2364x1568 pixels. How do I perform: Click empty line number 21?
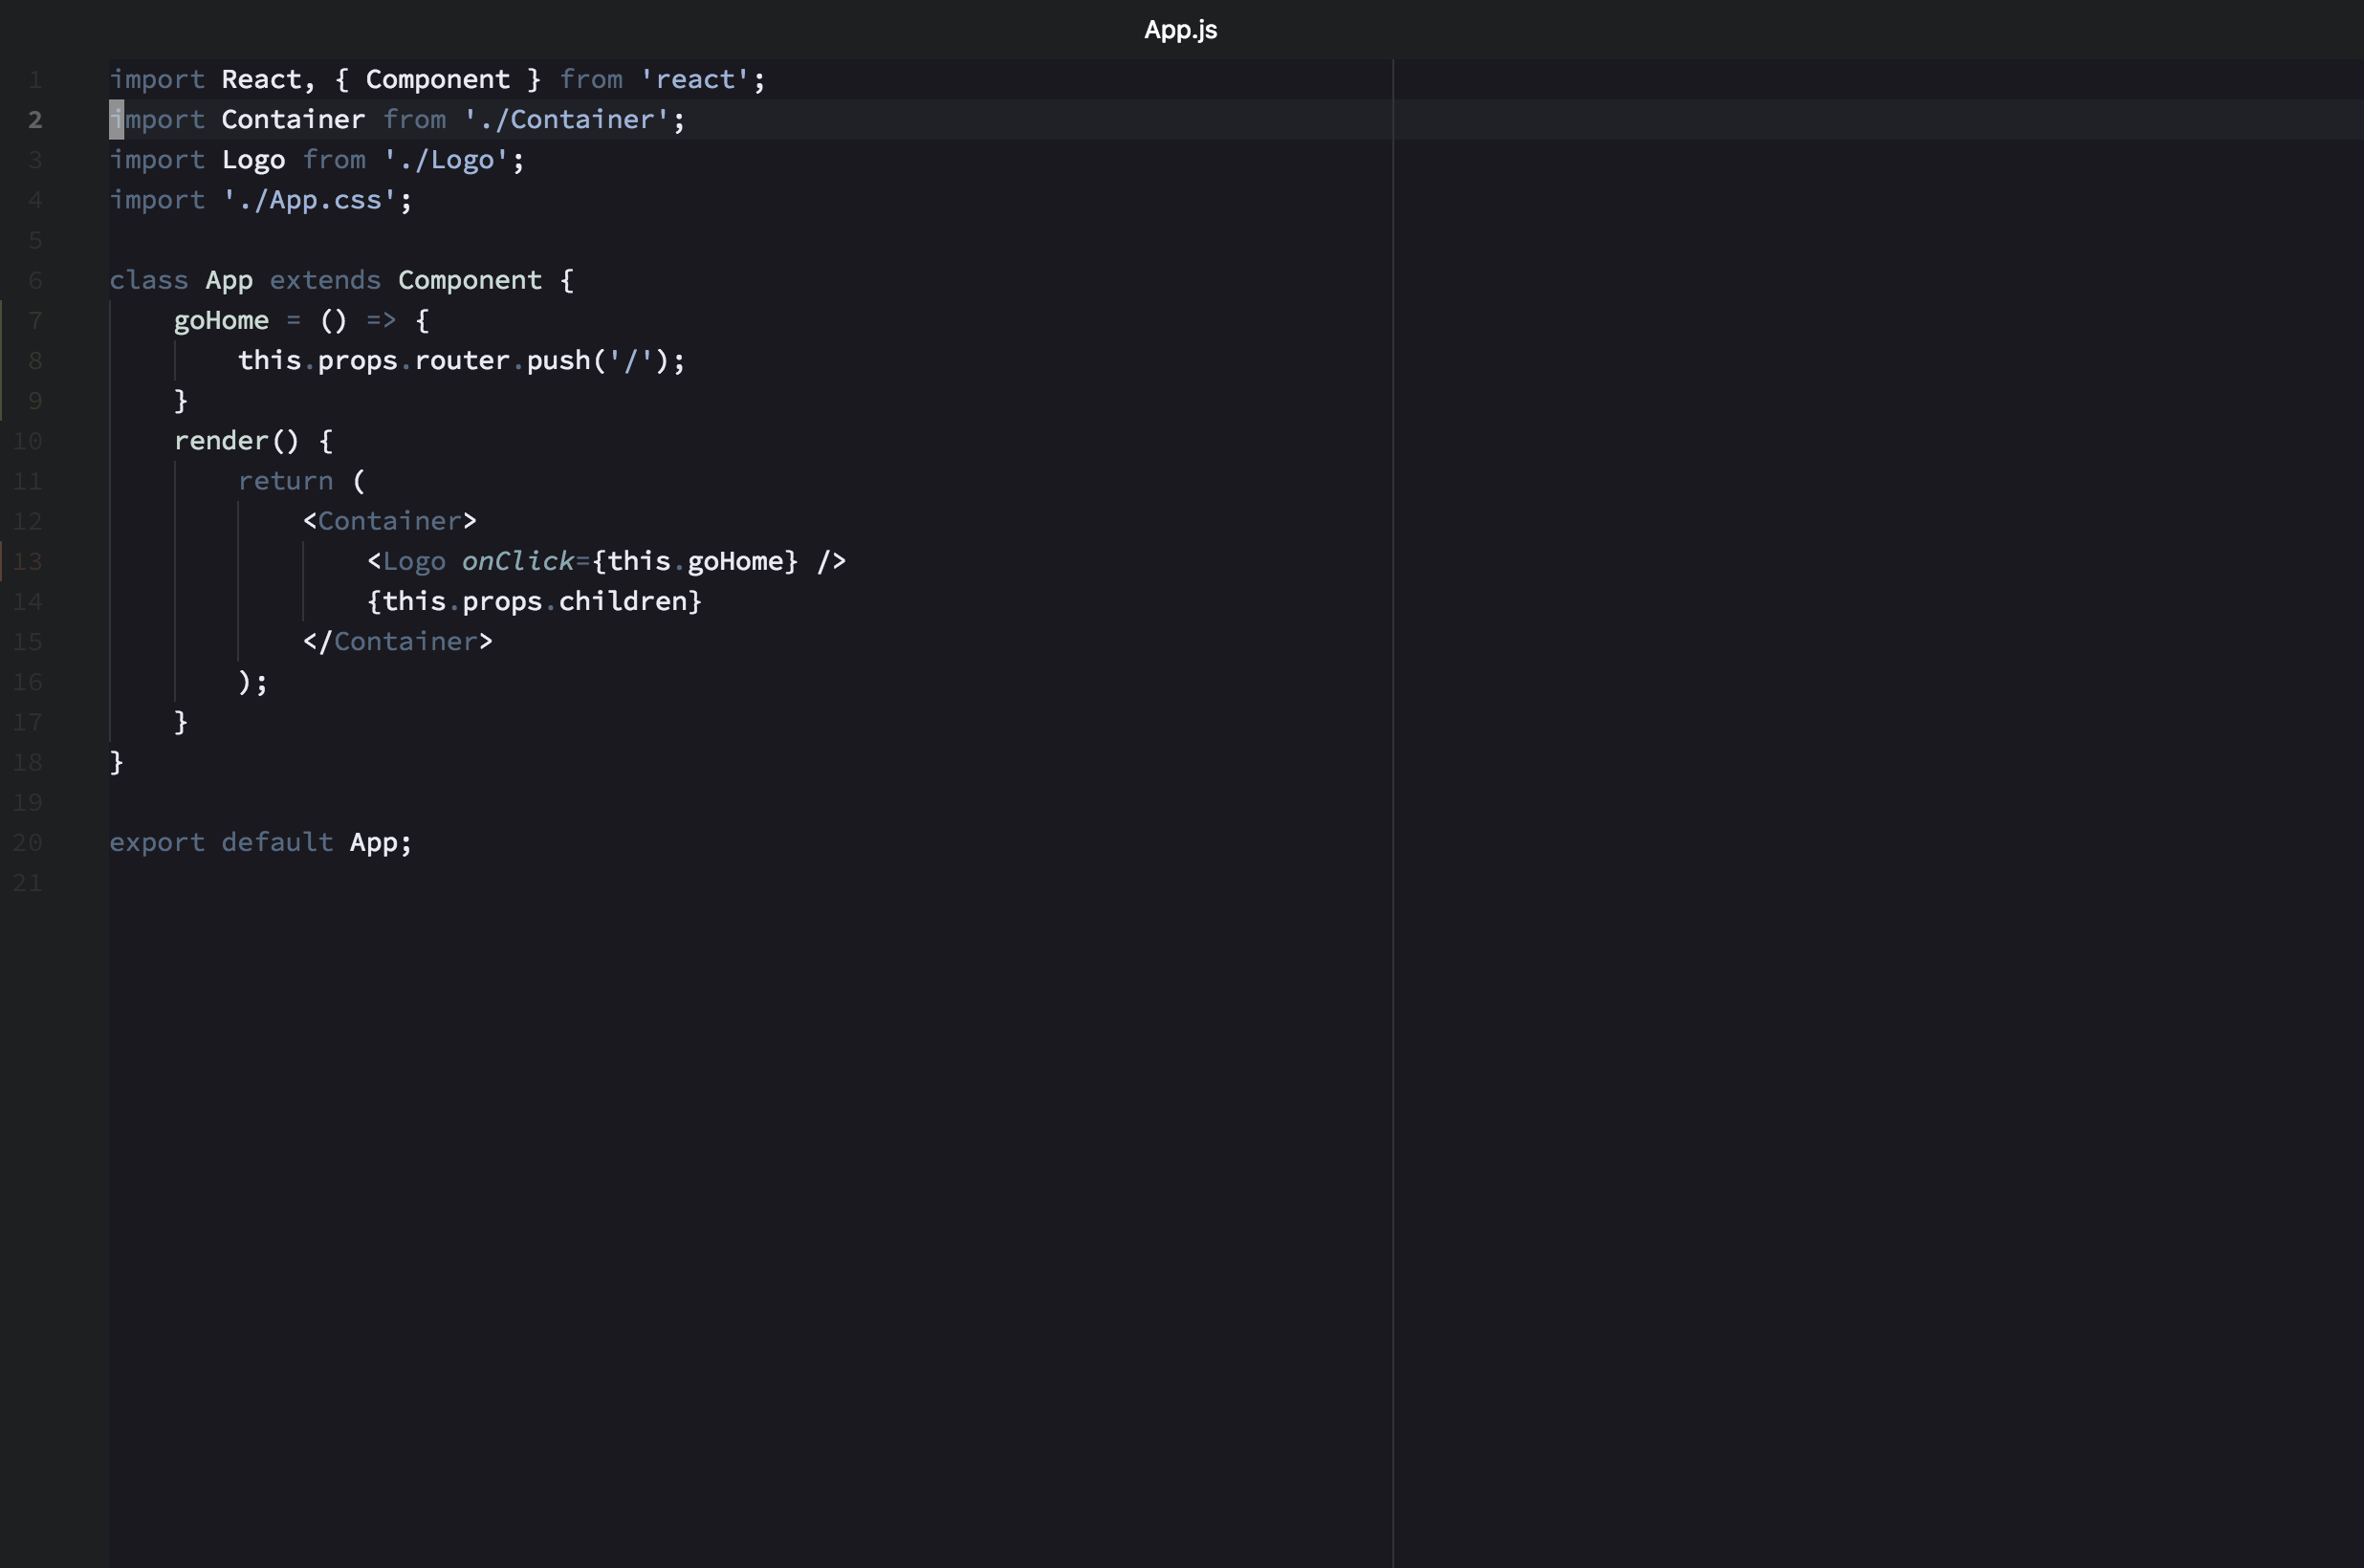coord(28,883)
